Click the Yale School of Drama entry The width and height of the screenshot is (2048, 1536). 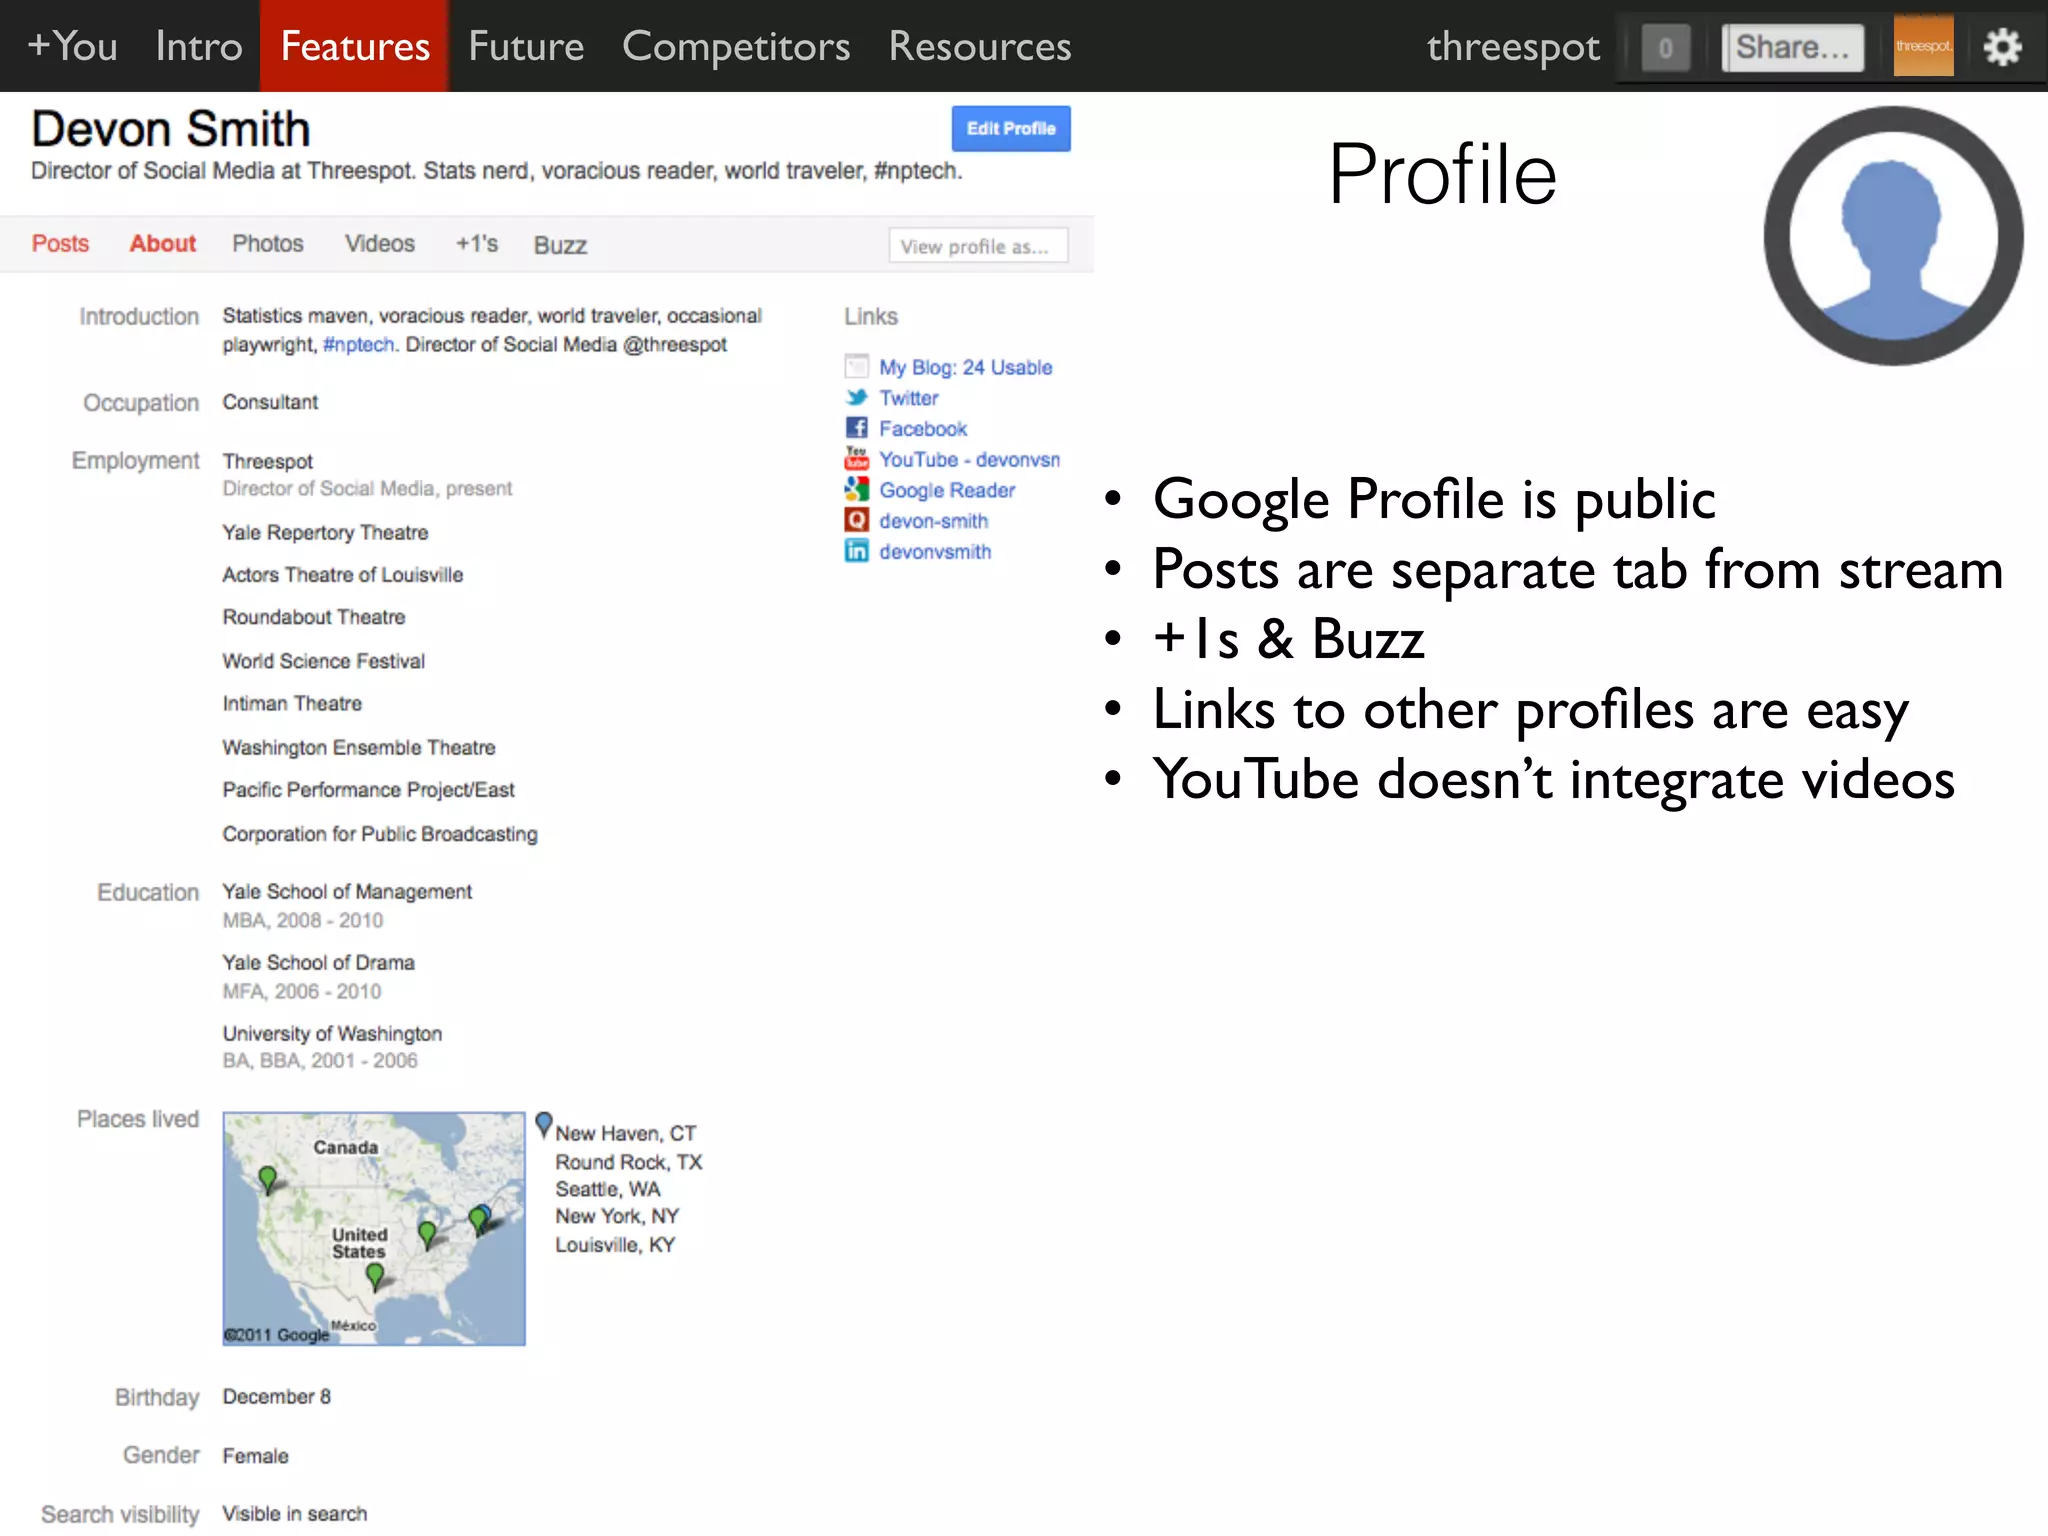pyautogui.click(x=319, y=963)
